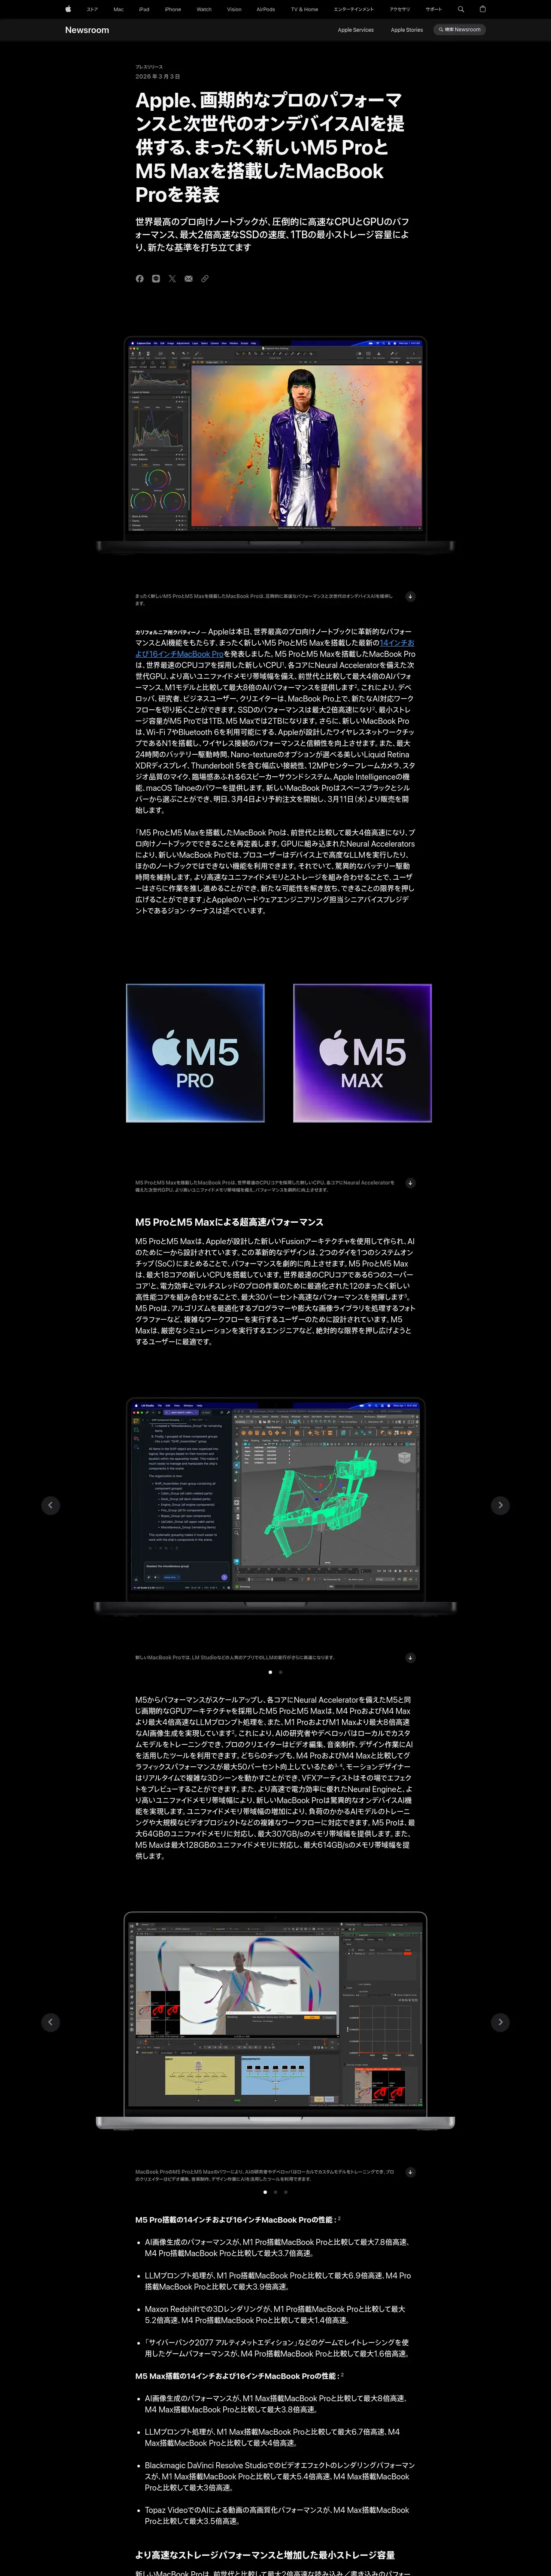Select the second dot of the LM Studio gallery
The image size is (551, 2576).
281,1672
